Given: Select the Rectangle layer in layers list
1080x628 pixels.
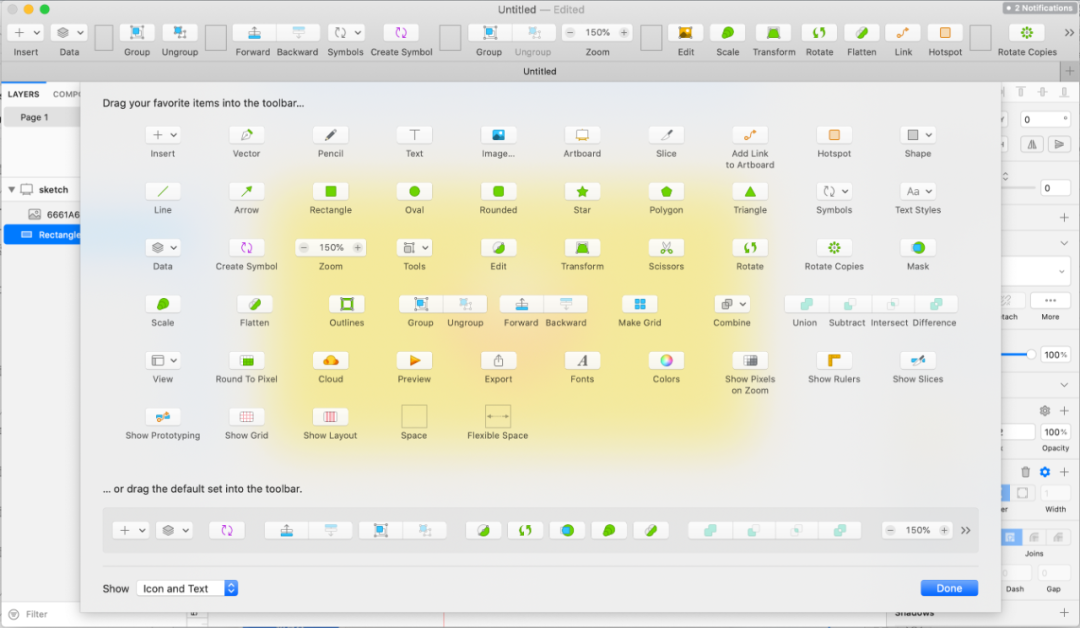Looking at the screenshot, I should tap(42, 236).
